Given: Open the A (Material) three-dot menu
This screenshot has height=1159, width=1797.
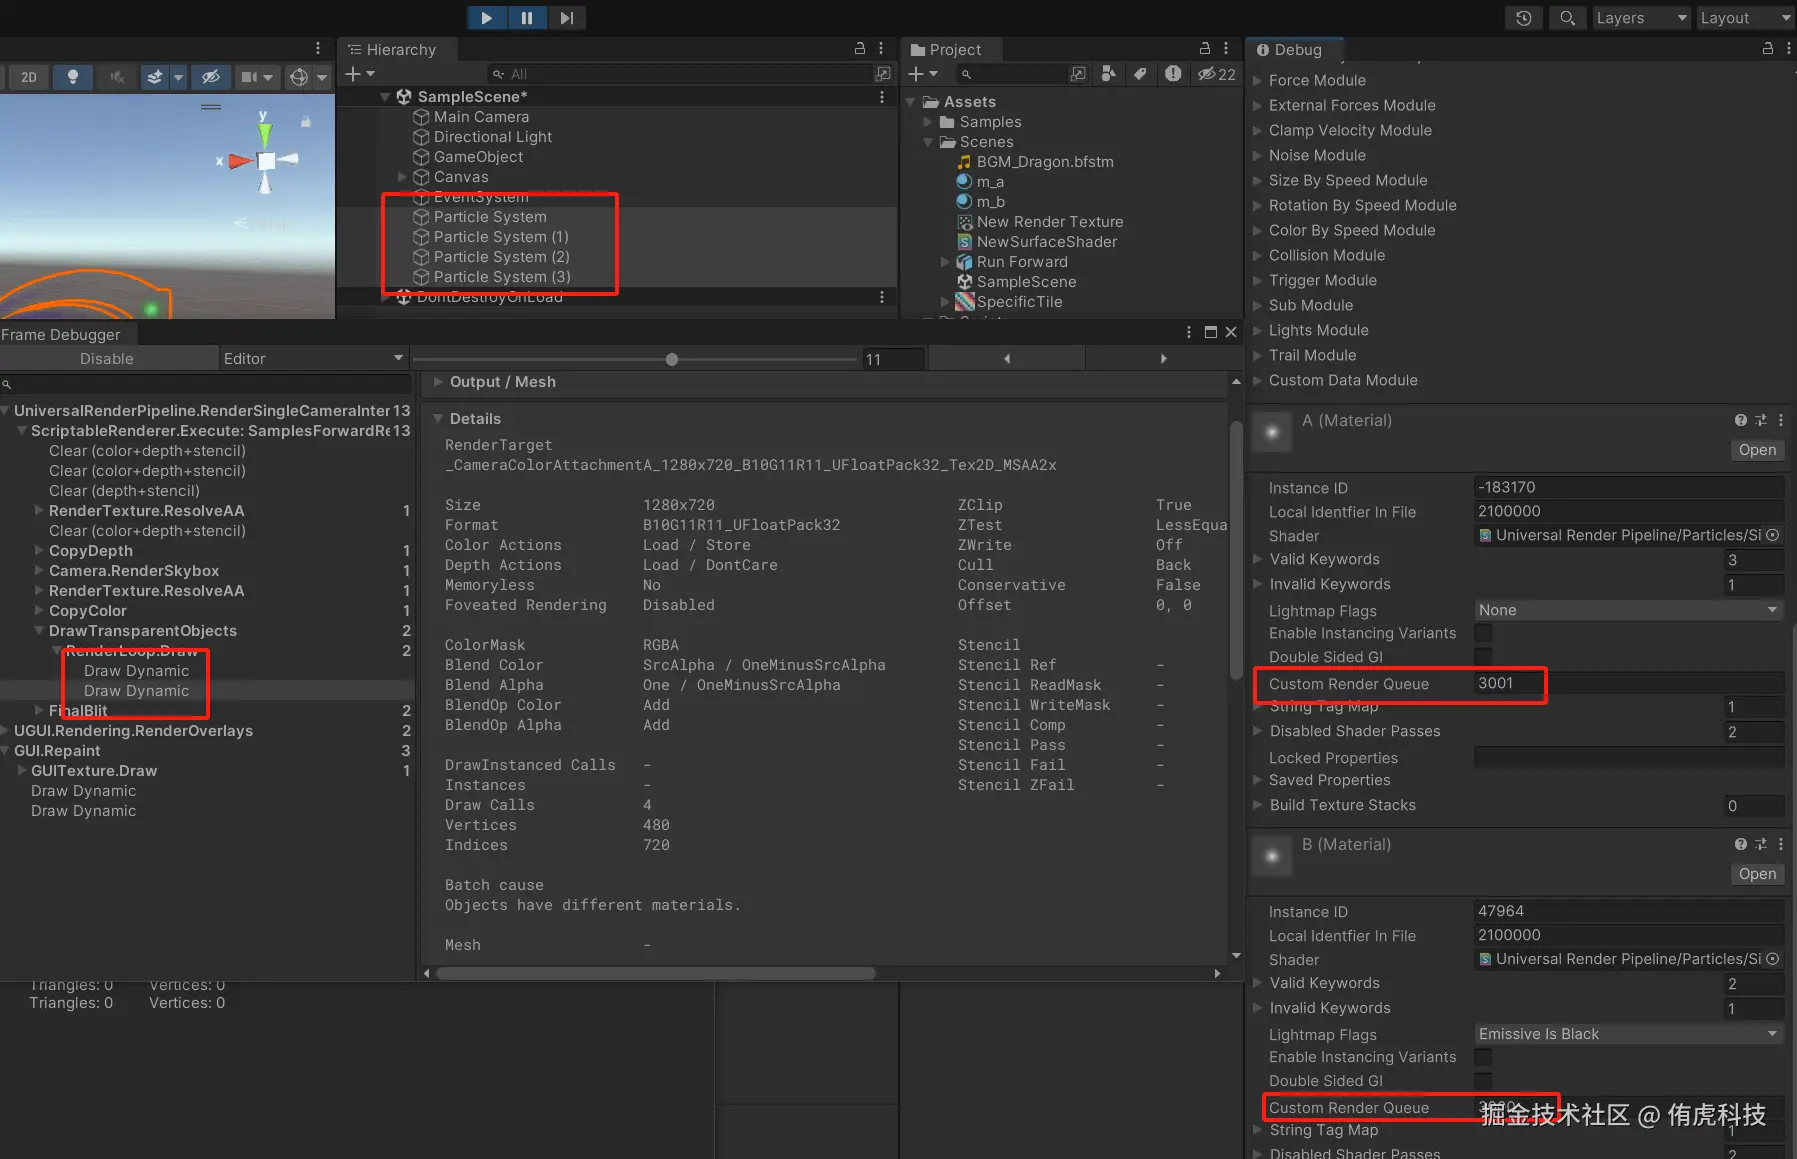Looking at the screenshot, I should (x=1781, y=421).
